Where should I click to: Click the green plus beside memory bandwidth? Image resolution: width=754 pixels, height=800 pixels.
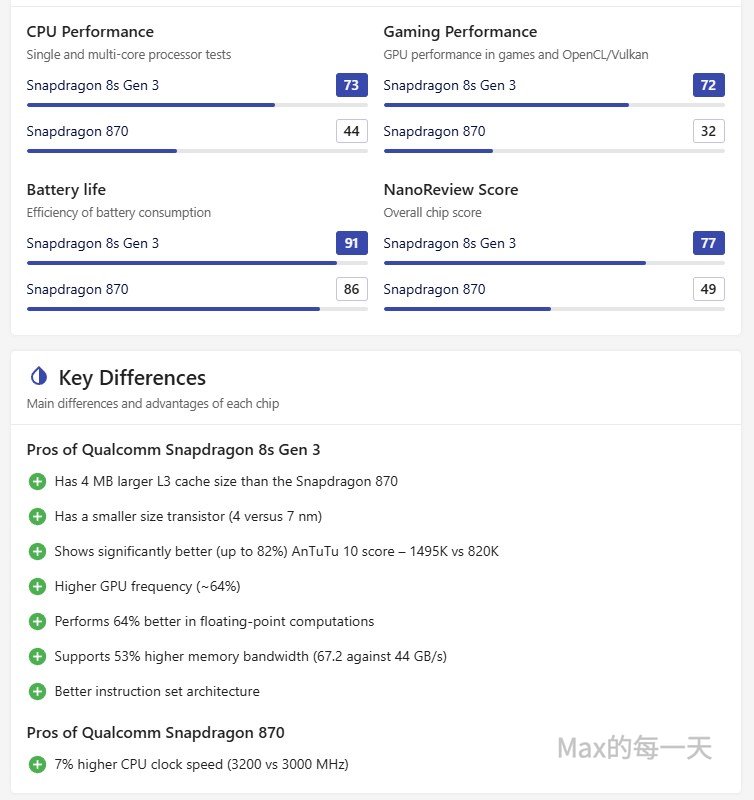click(38, 657)
